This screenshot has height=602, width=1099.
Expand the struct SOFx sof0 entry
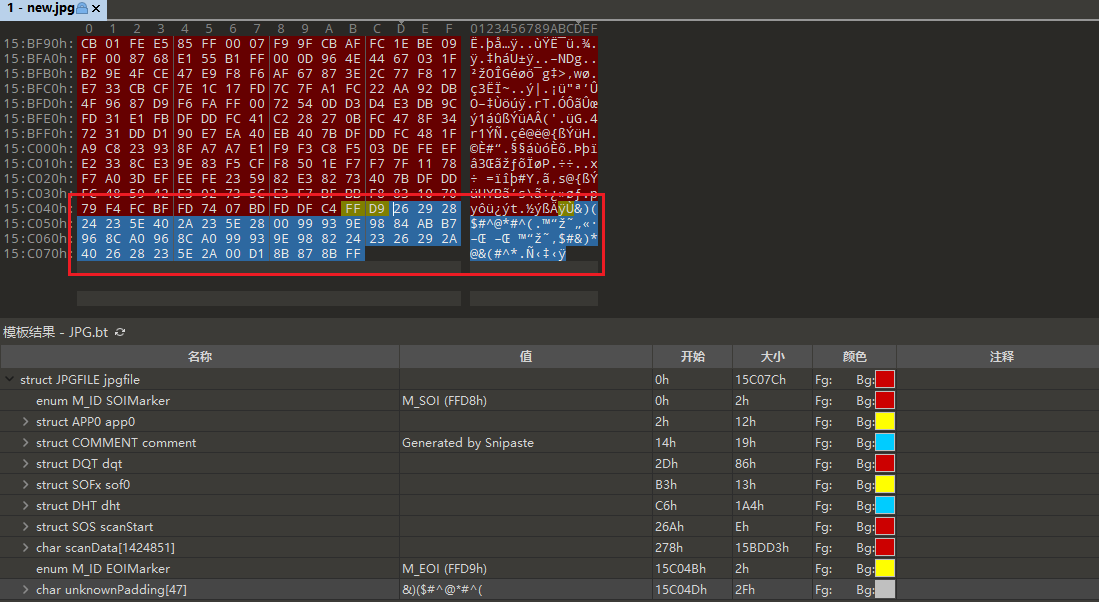click(x=26, y=485)
